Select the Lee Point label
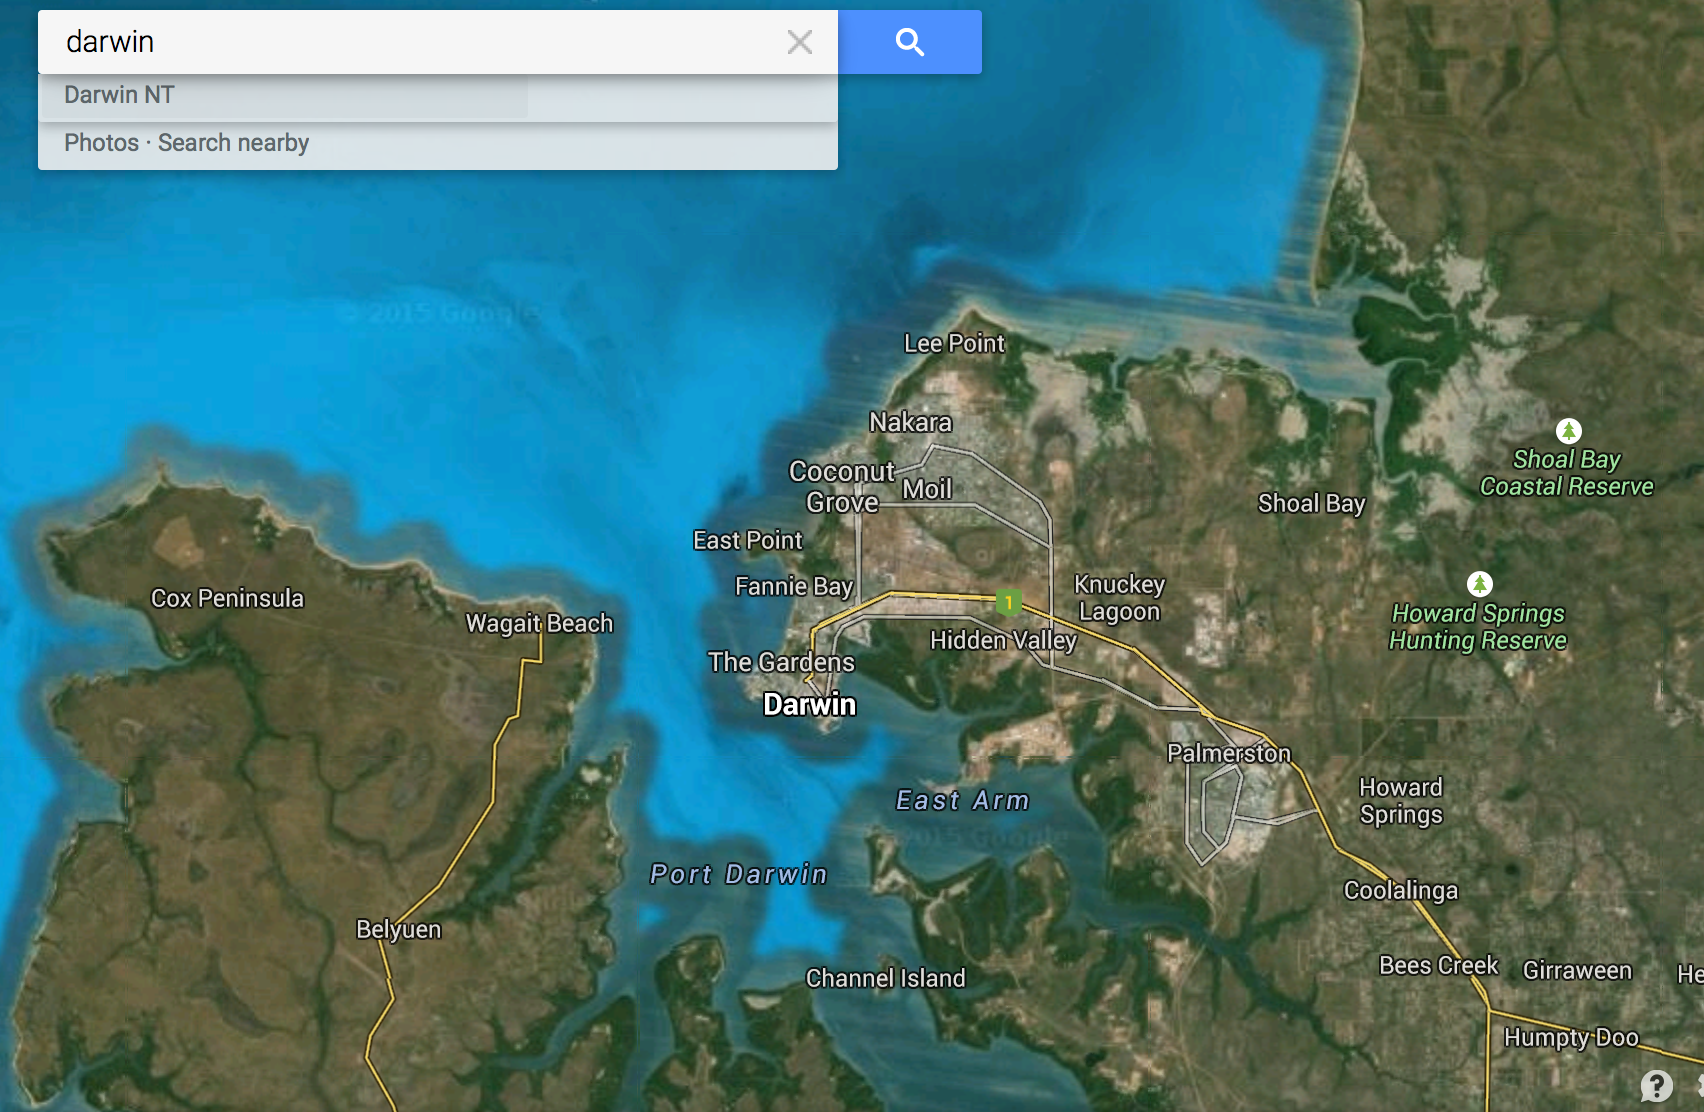Image resolution: width=1704 pixels, height=1112 pixels. point(954,343)
